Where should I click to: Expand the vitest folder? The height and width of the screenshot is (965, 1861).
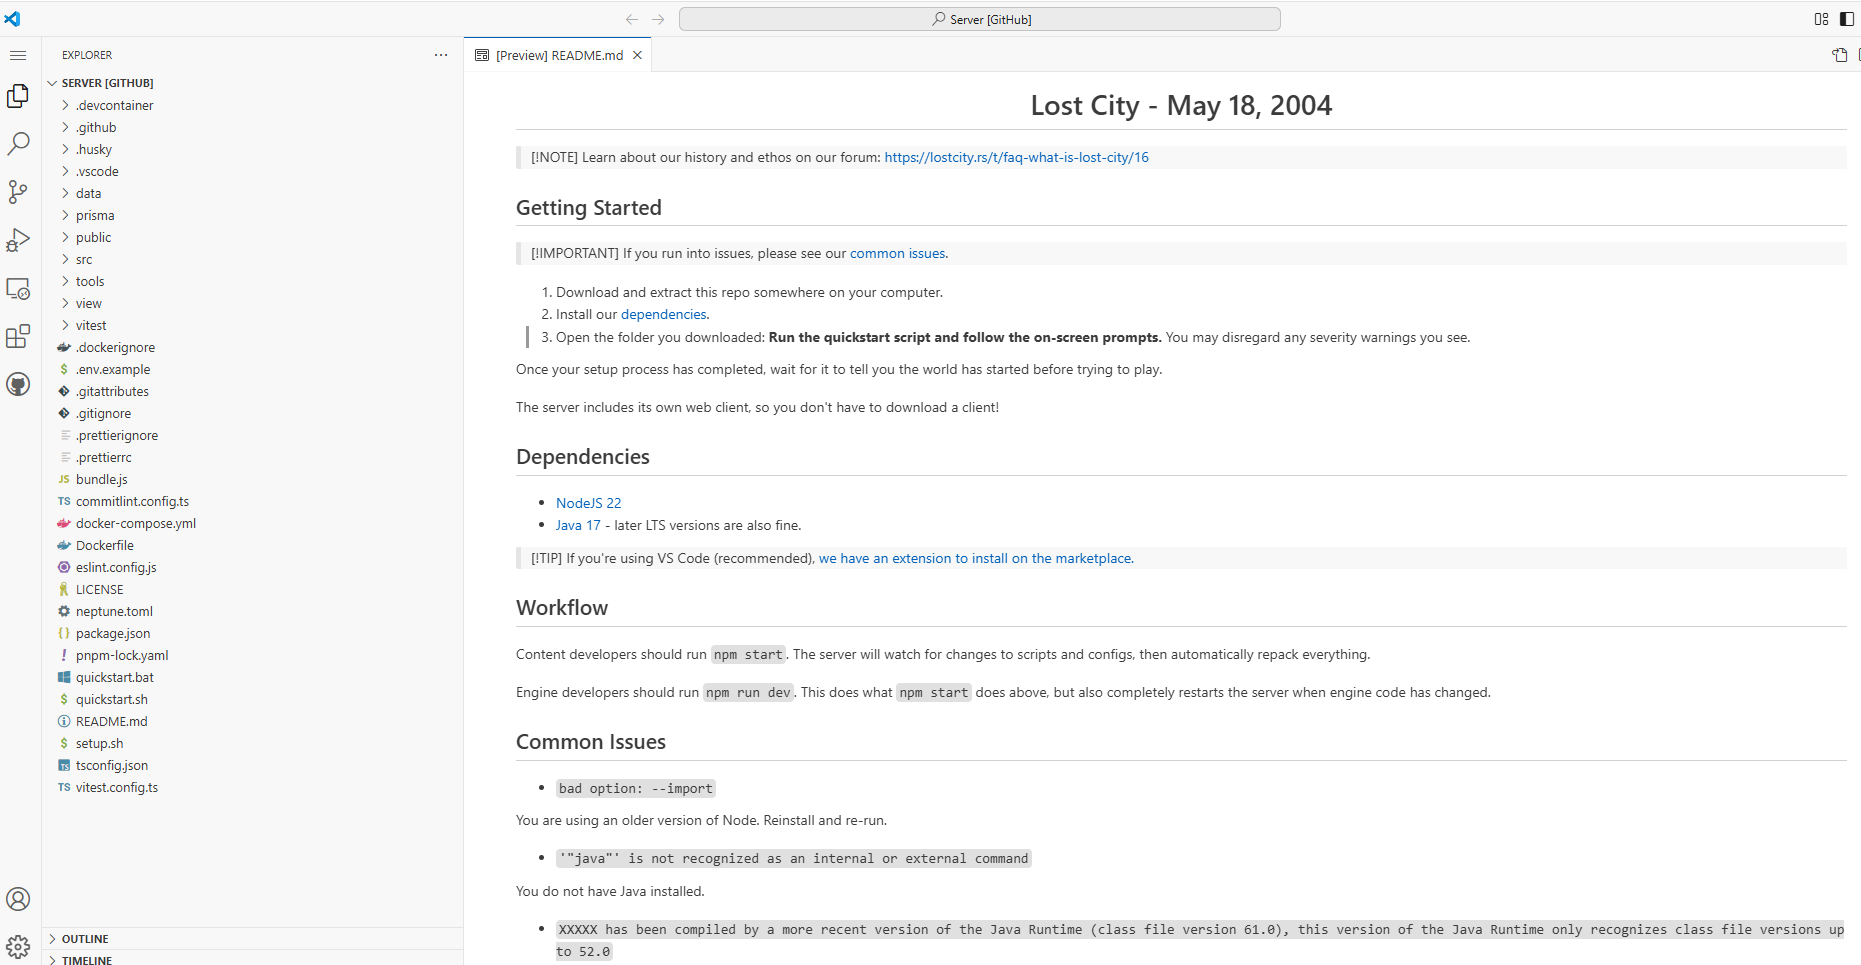pos(253,325)
